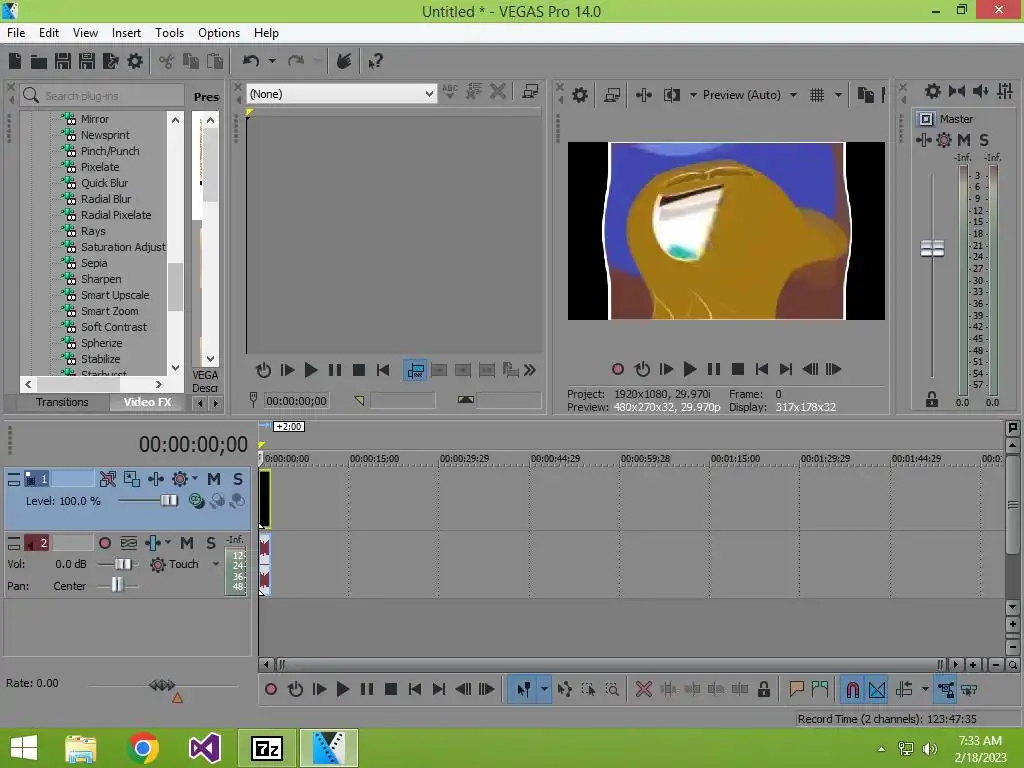Viewport: 1024px width, 768px height.
Task: Open overlays grid icon in preview
Action: (x=817, y=95)
